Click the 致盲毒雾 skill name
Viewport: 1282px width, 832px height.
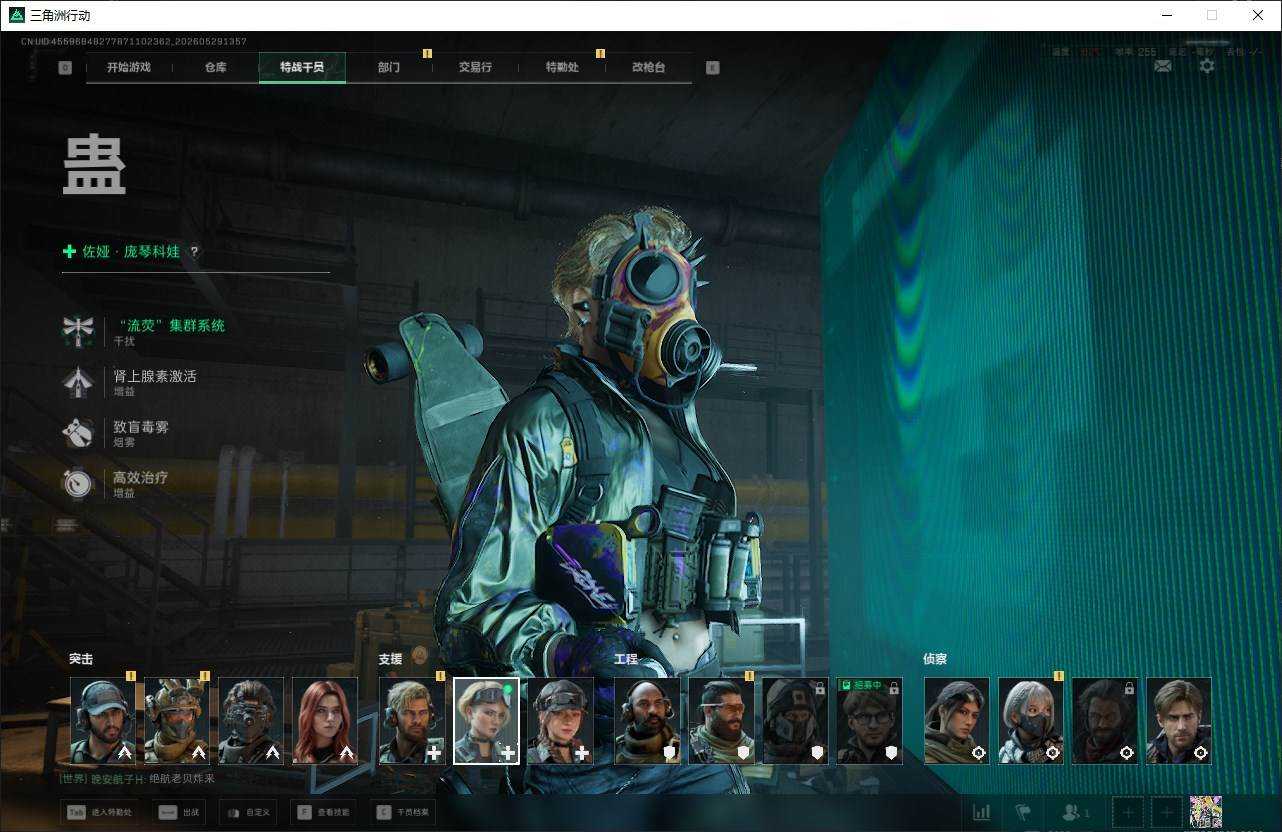(141, 427)
